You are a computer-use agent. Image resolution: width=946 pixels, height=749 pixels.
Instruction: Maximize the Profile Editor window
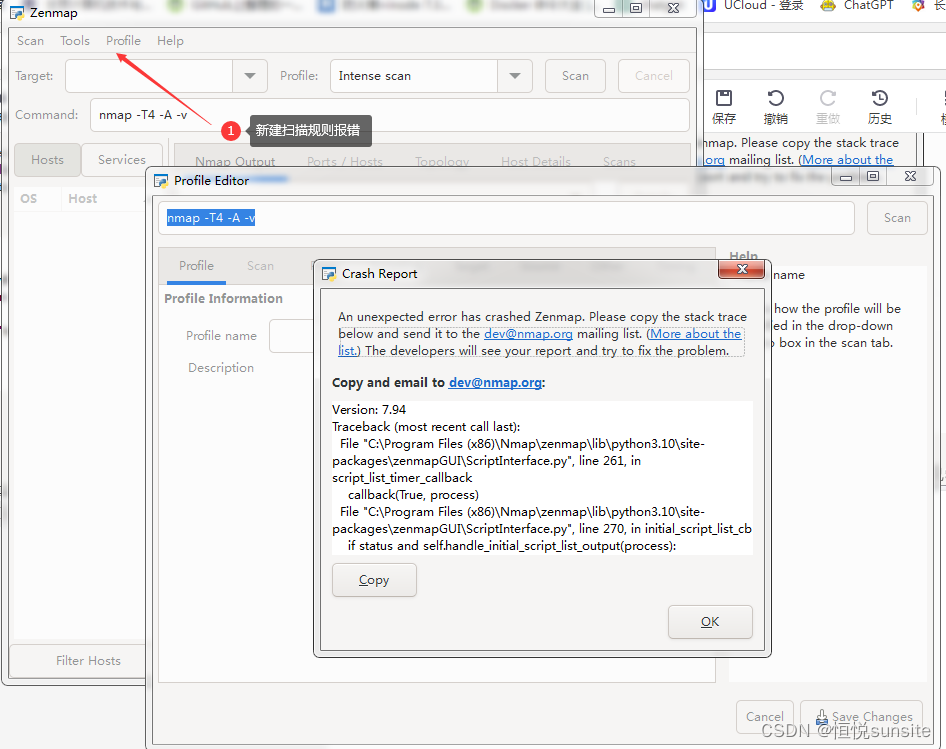click(x=872, y=176)
